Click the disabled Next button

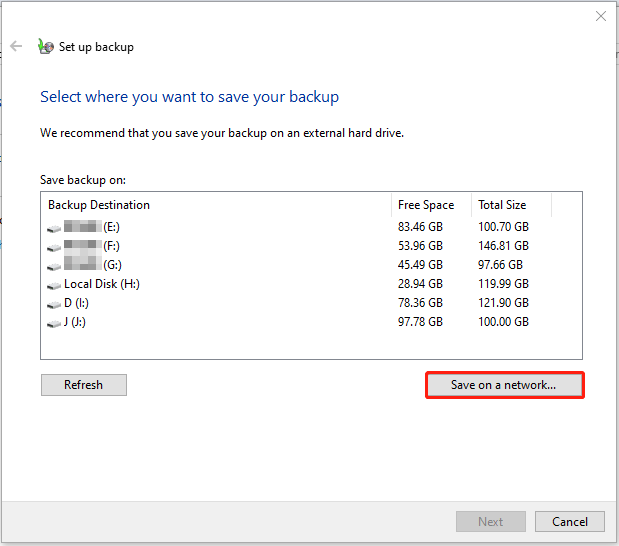click(x=491, y=522)
